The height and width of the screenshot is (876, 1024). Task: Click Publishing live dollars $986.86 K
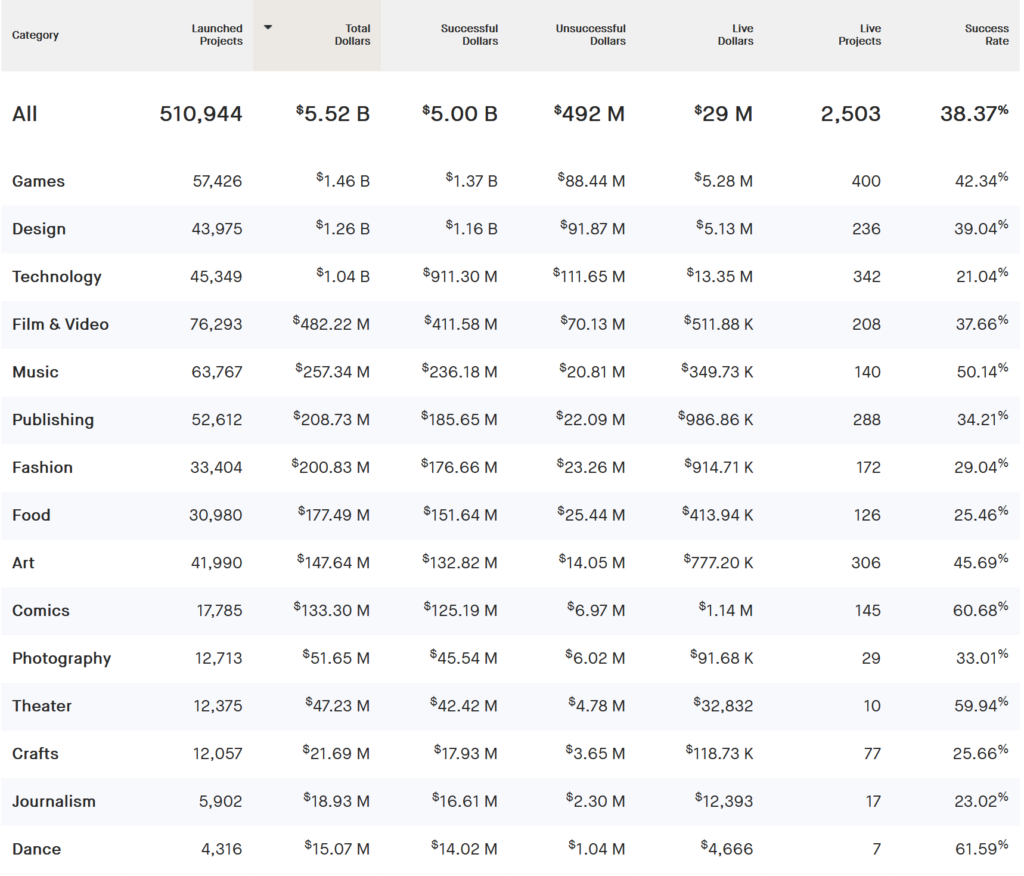(716, 420)
